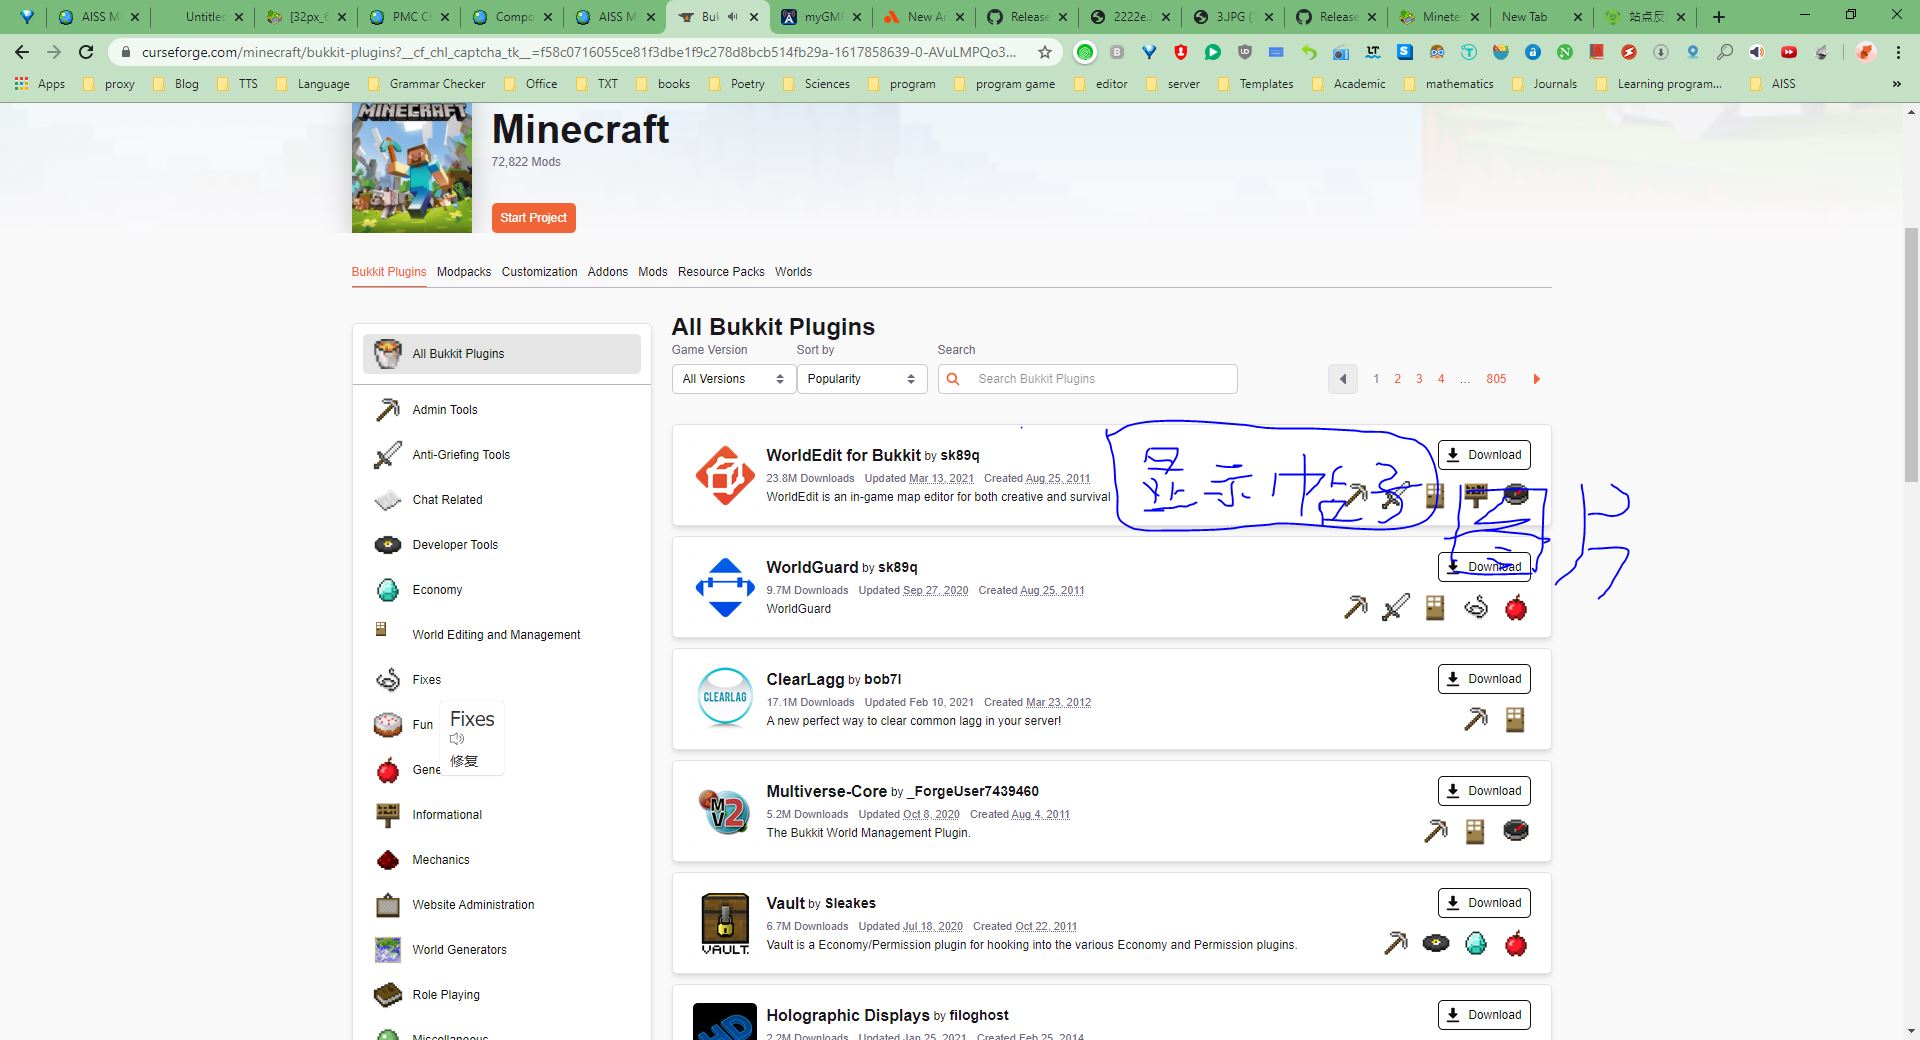Download Multiverse-Core plugin
This screenshot has height=1040, width=1920.
[1484, 791]
